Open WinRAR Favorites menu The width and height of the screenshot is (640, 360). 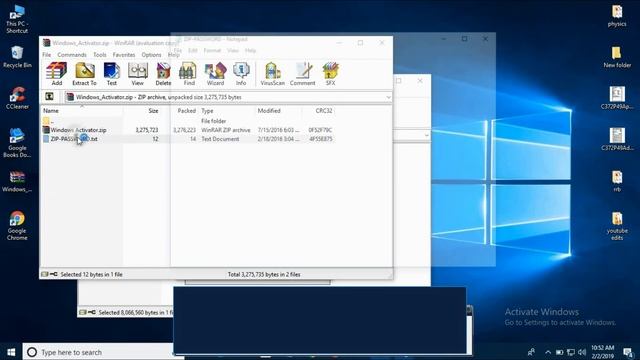124,55
